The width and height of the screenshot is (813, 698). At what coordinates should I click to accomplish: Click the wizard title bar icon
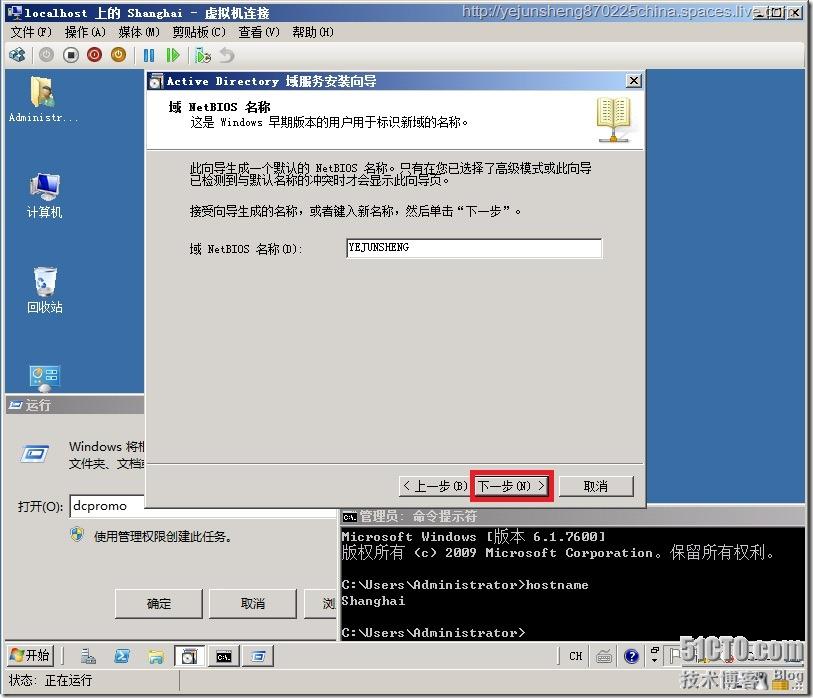[156, 81]
